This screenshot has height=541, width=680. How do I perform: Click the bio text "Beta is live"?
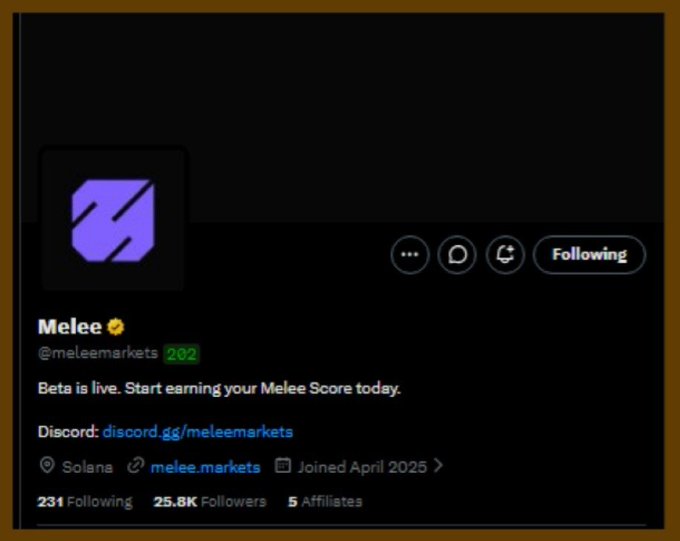click(x=78, y=388)
